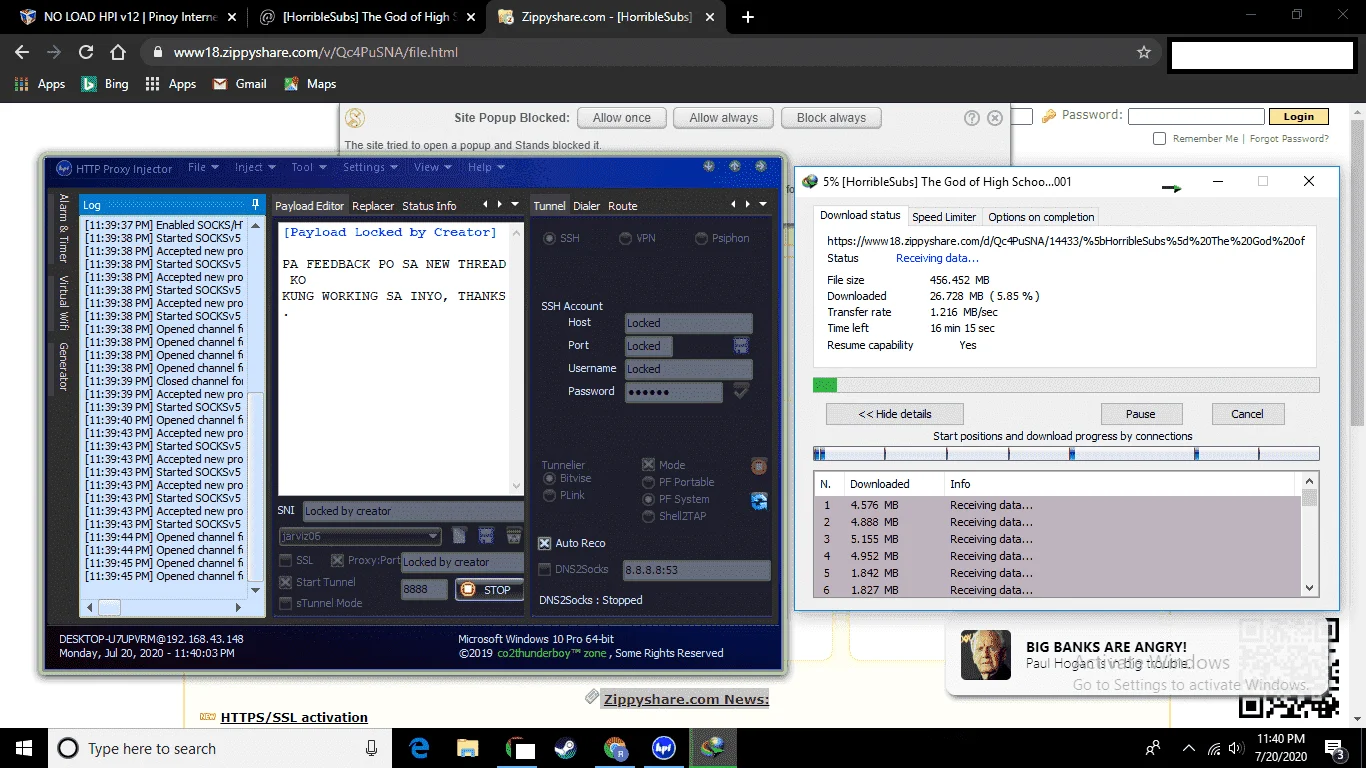Open HPI app from taskbar
The width and height of the screenshot is (1366, 768).
click(x=663, y=748)
